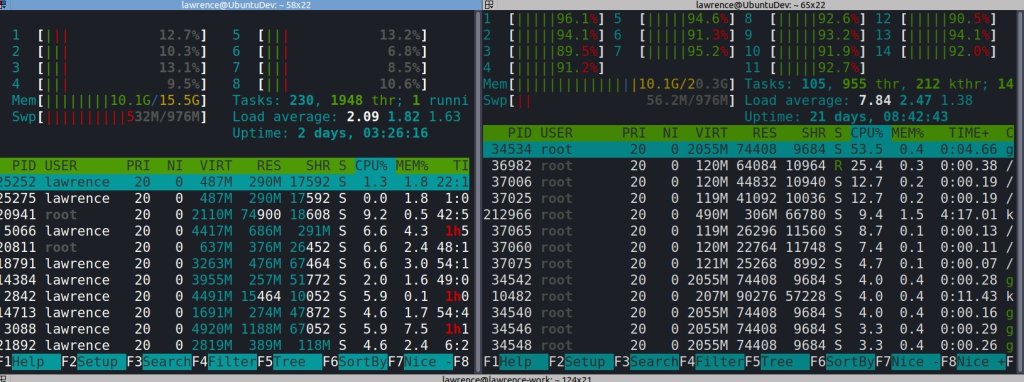This screenshot has height=382, width=1024.
Task: Click F8 Nice + in the right htop pane
Action: tap(973, 362)
